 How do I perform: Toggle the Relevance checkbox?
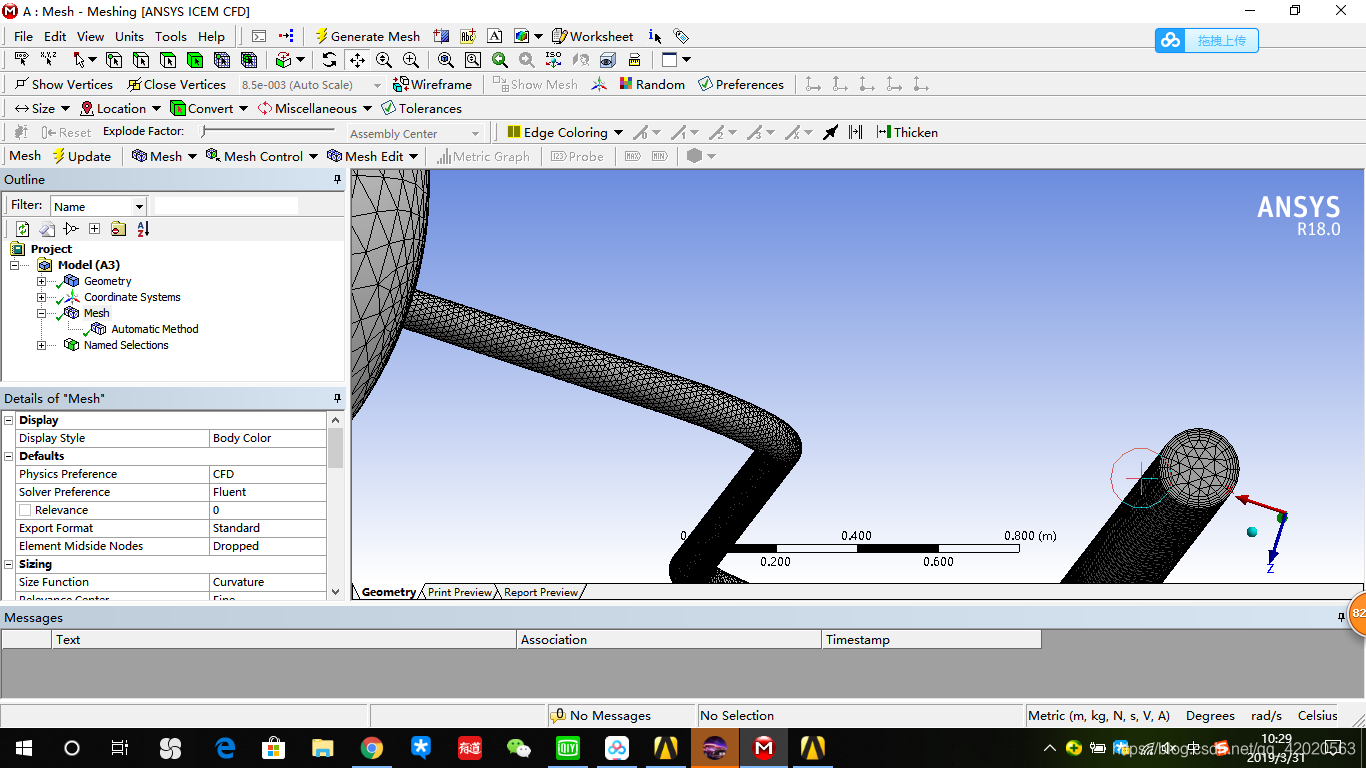tap(25, 510)
